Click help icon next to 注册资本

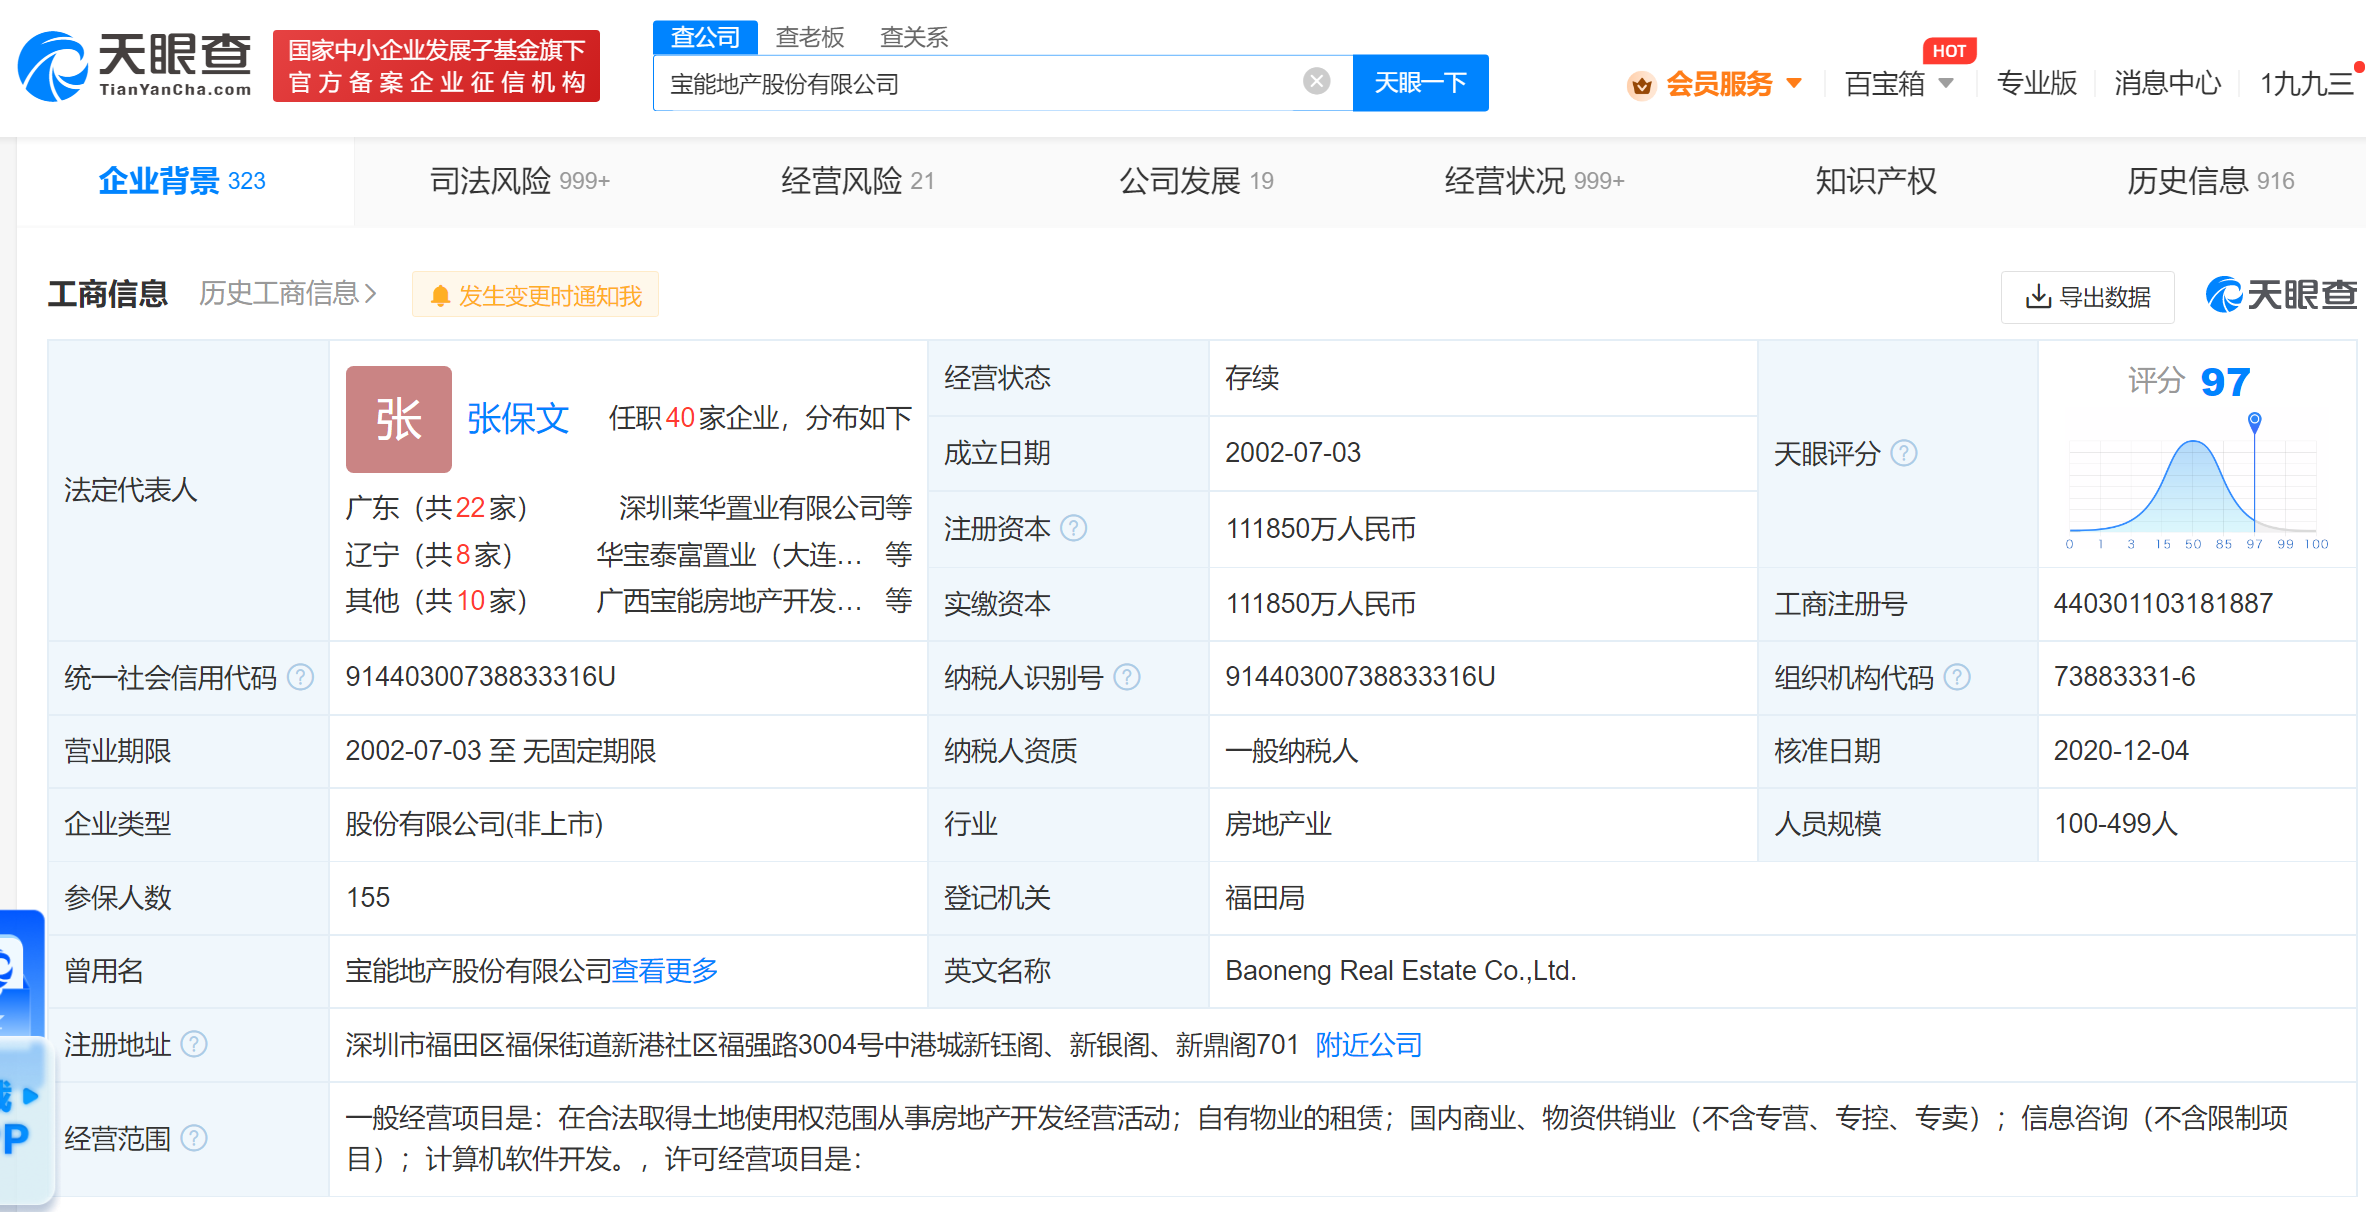[1073, 528]
